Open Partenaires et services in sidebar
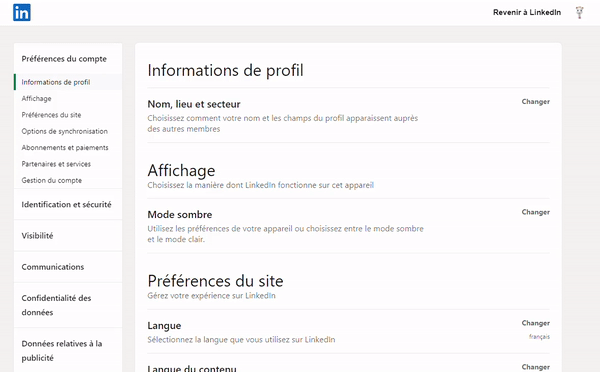600x372 pixels. coord(56,164)
